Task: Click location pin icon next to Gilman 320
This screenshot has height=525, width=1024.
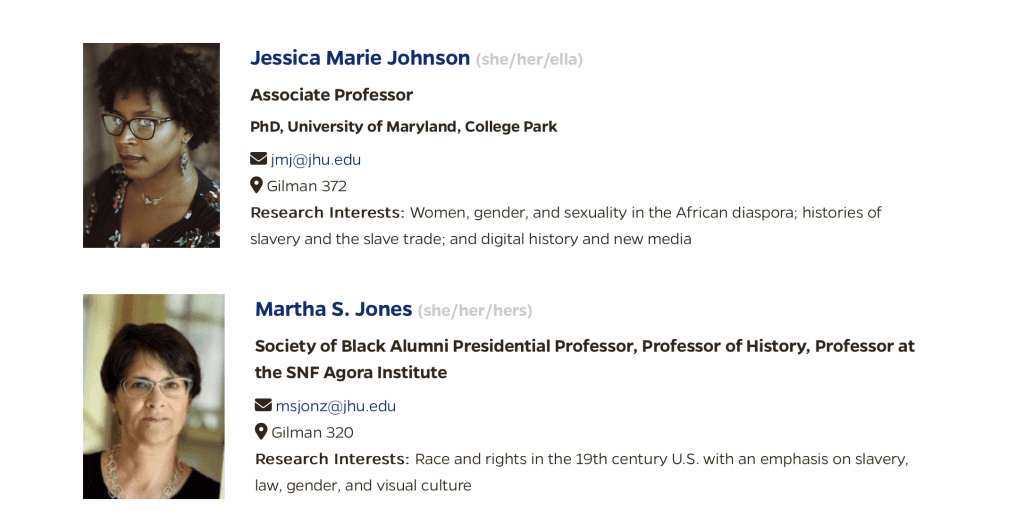Action: (x=261, y=432)
